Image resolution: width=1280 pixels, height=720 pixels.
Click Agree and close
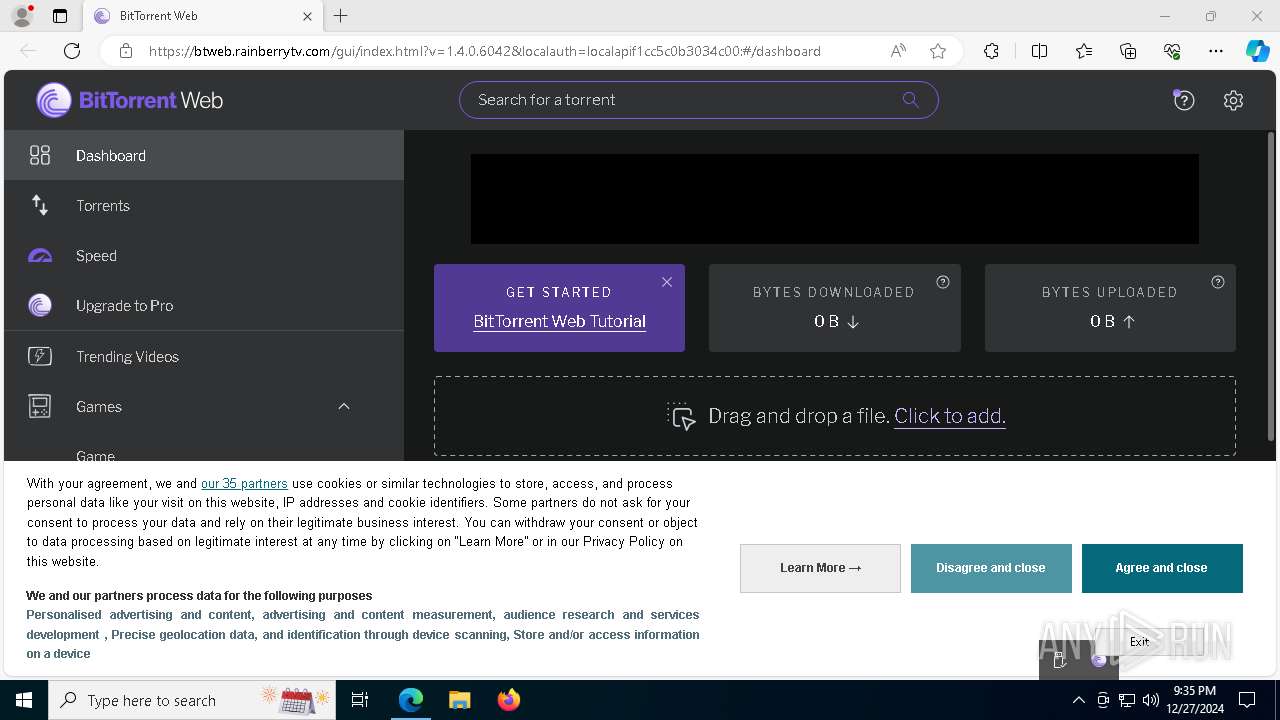pyautogui.click(x=1162, y=568)
